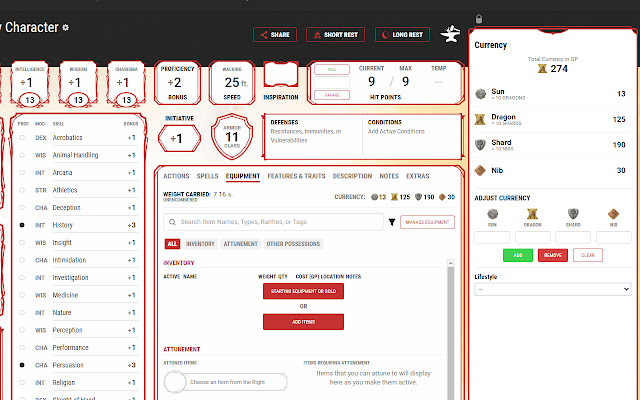Click Shard coin icon under Adjust Currency
The image size is (640, 400).
pos(573,214)
